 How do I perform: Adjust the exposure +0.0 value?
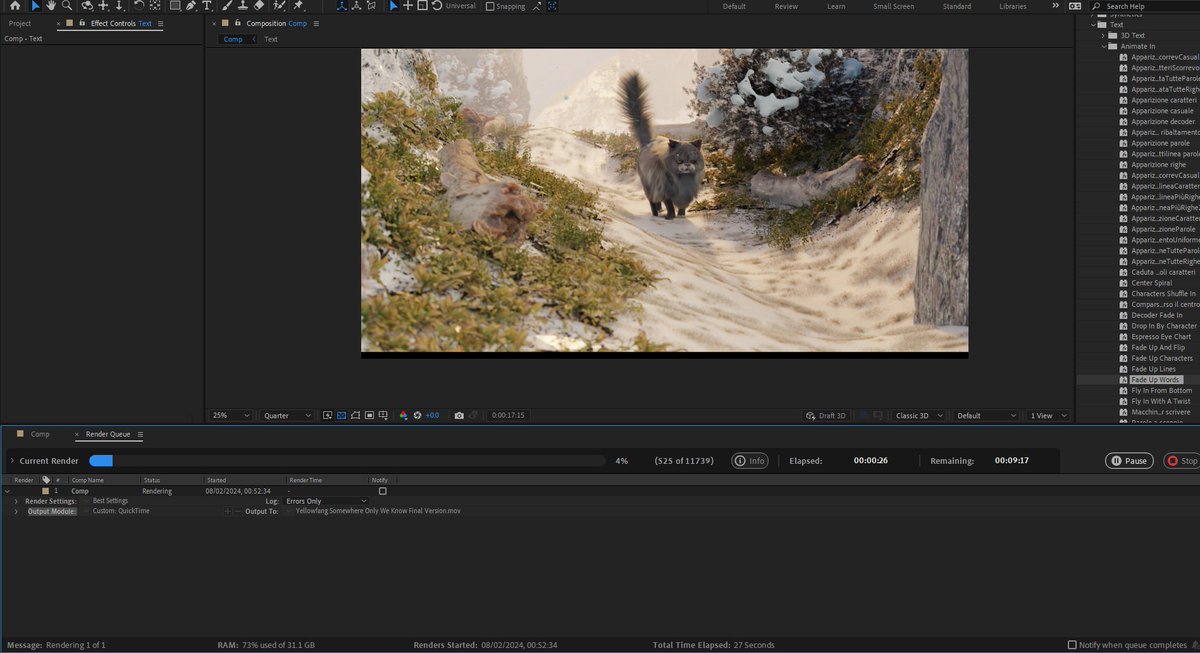click(432, 415)
